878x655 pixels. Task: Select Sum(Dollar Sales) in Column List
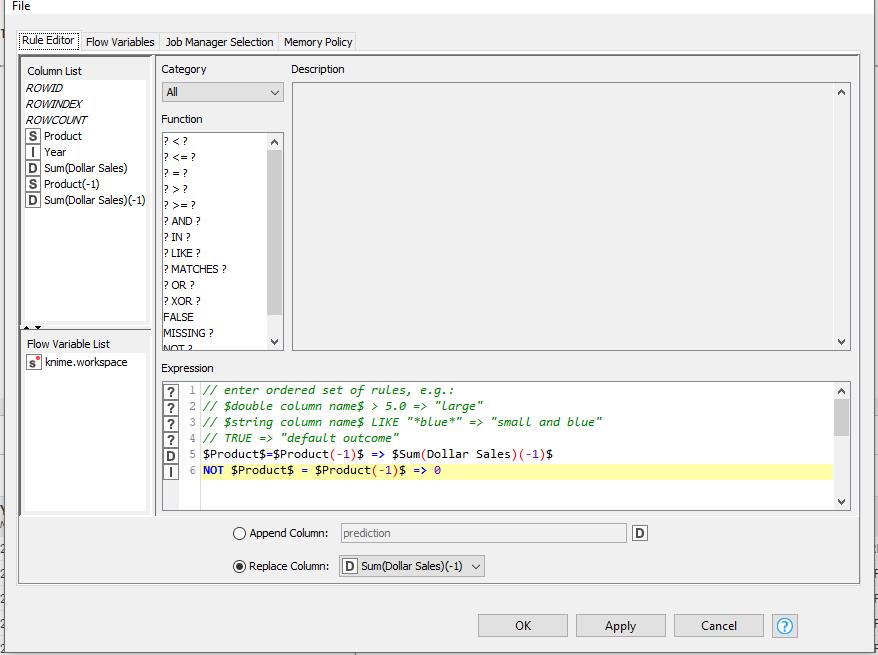click(x=86, y=168)
